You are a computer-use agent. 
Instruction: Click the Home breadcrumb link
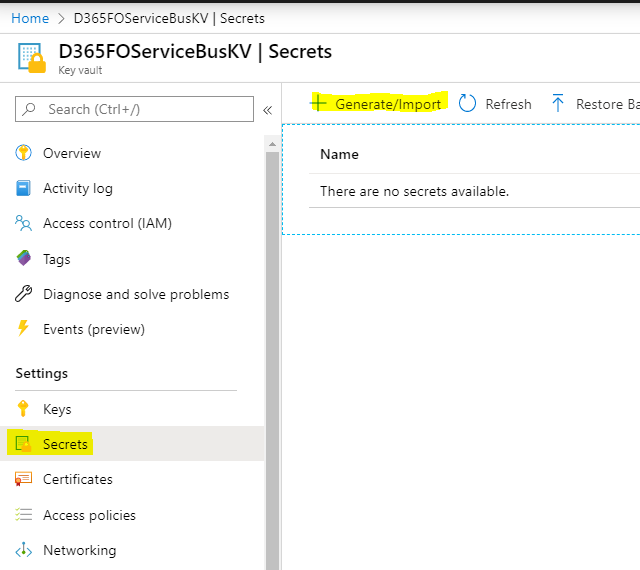[30, 18]
